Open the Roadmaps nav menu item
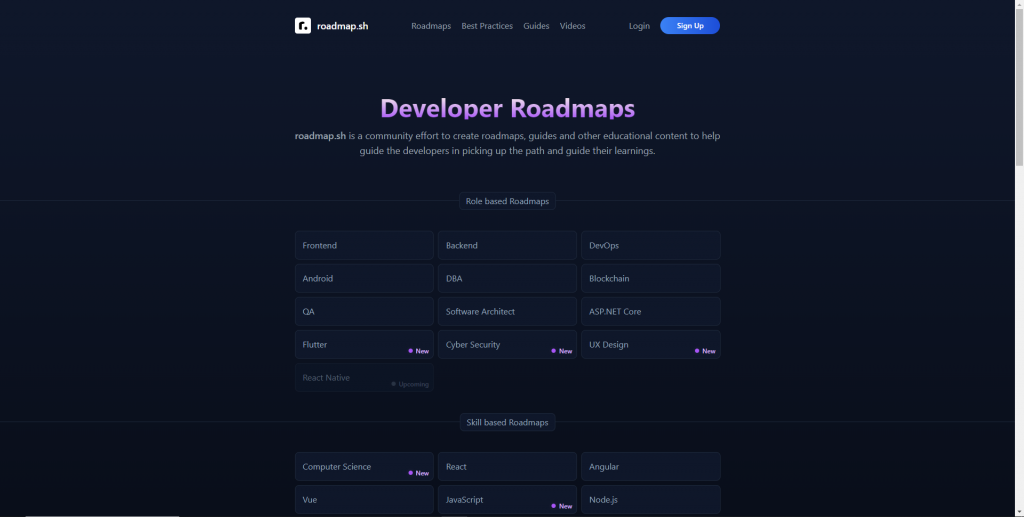 [x=431, y=26]
